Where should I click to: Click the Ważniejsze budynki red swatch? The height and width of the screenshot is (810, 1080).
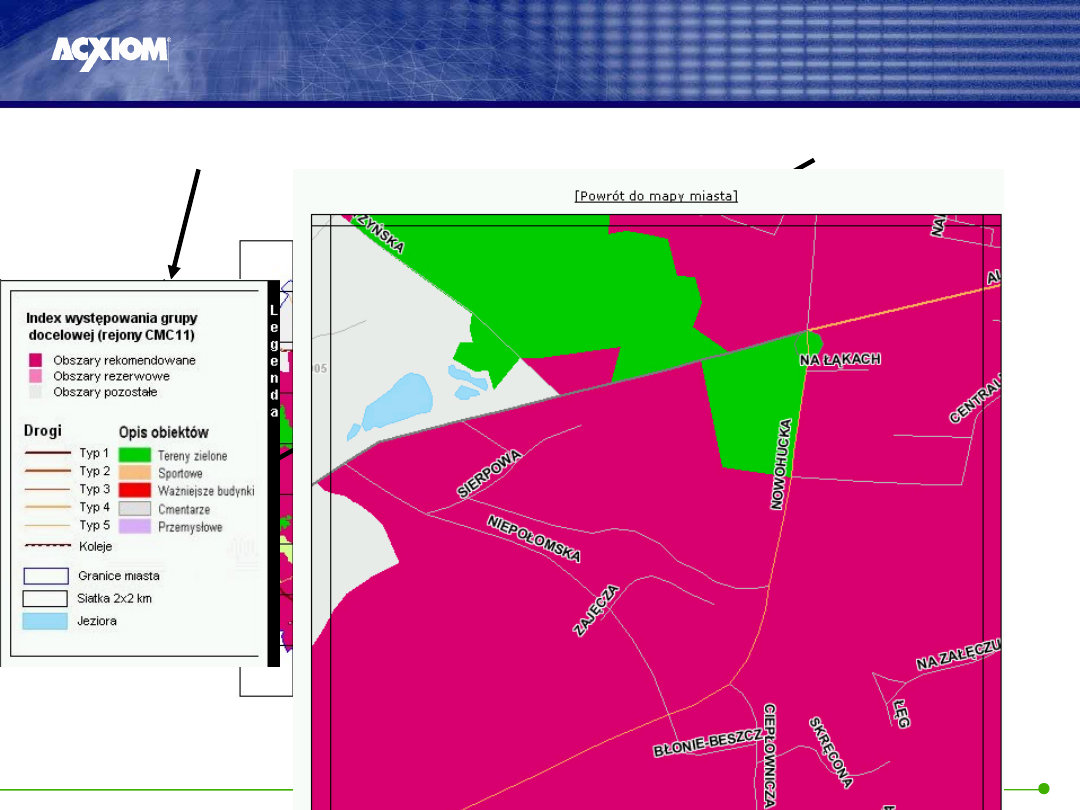[133, 491]
